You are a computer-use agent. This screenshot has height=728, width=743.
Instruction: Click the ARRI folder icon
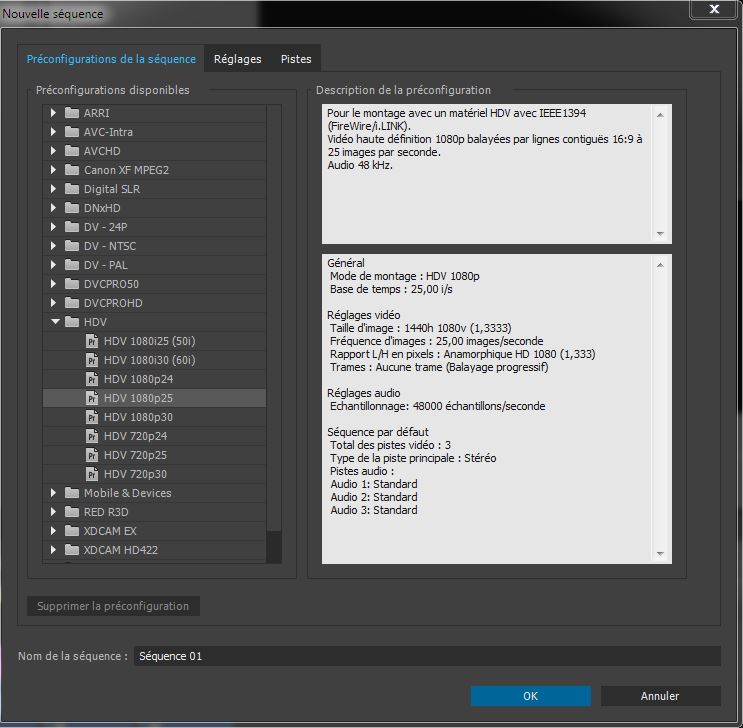click(71, 113)
